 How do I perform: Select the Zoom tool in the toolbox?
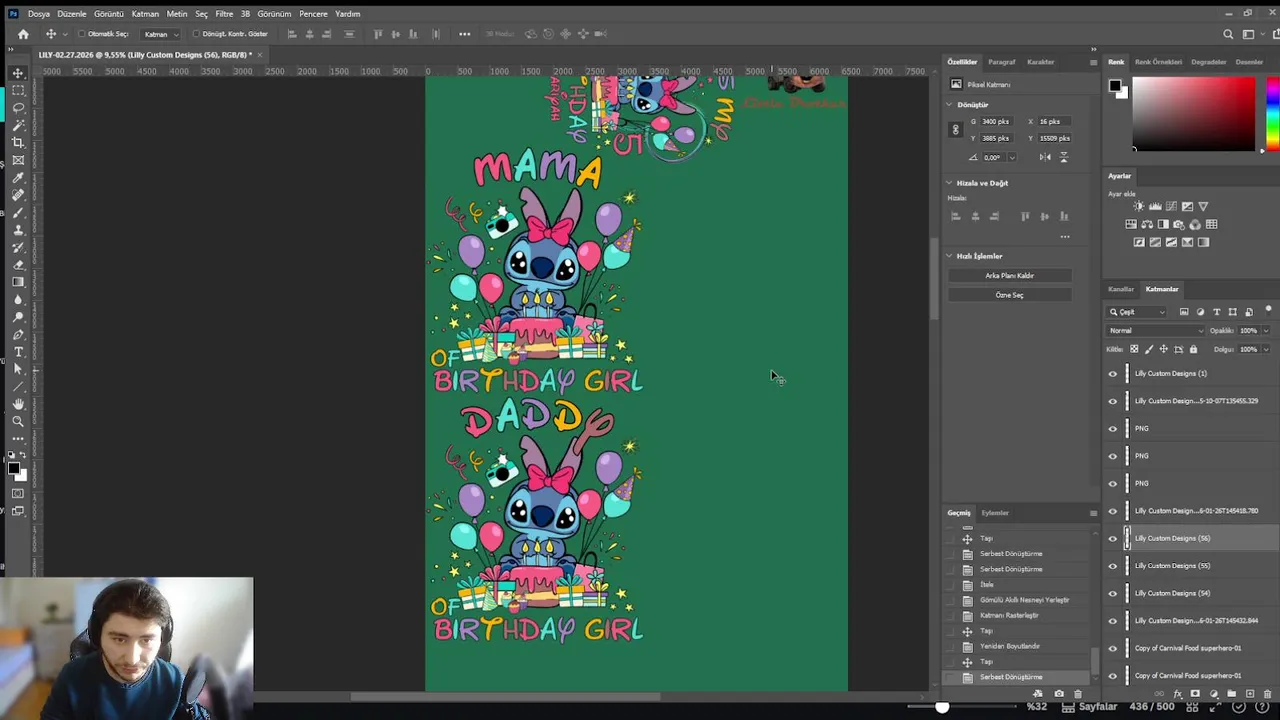click(x=18, y=421)
